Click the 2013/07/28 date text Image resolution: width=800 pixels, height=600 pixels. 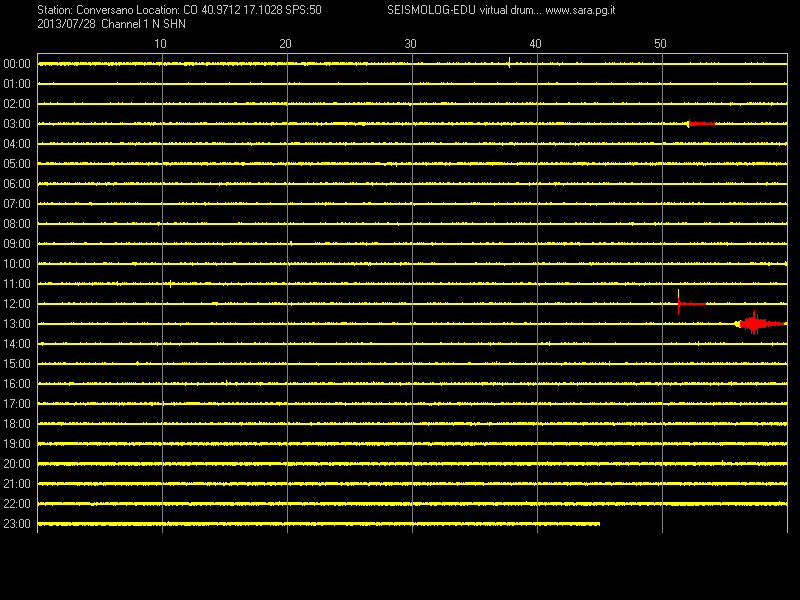[66, 24]
